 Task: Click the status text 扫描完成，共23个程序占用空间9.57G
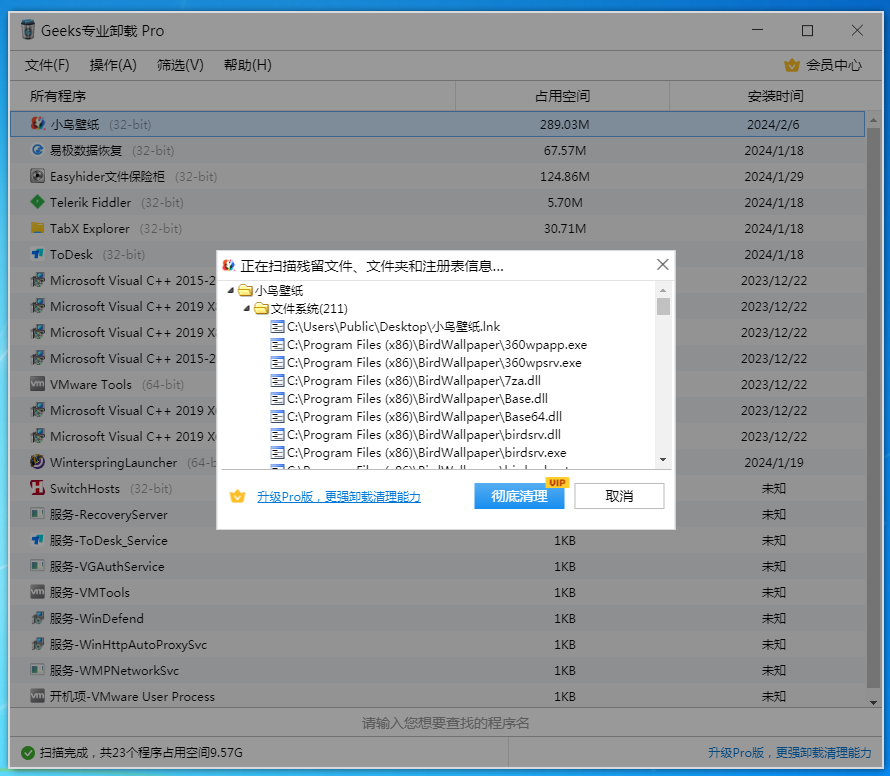click(x=141, y=753)
